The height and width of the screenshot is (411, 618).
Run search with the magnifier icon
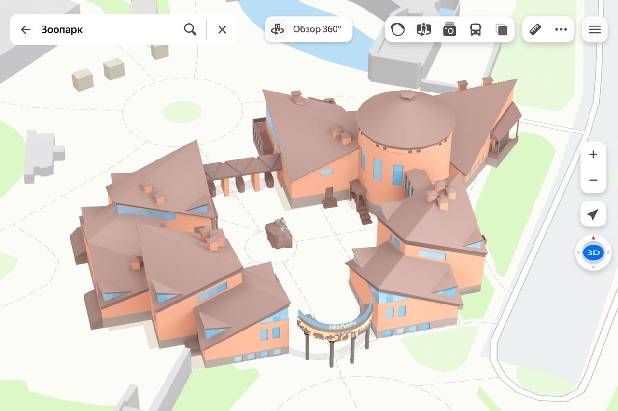(x=190, y=30)
